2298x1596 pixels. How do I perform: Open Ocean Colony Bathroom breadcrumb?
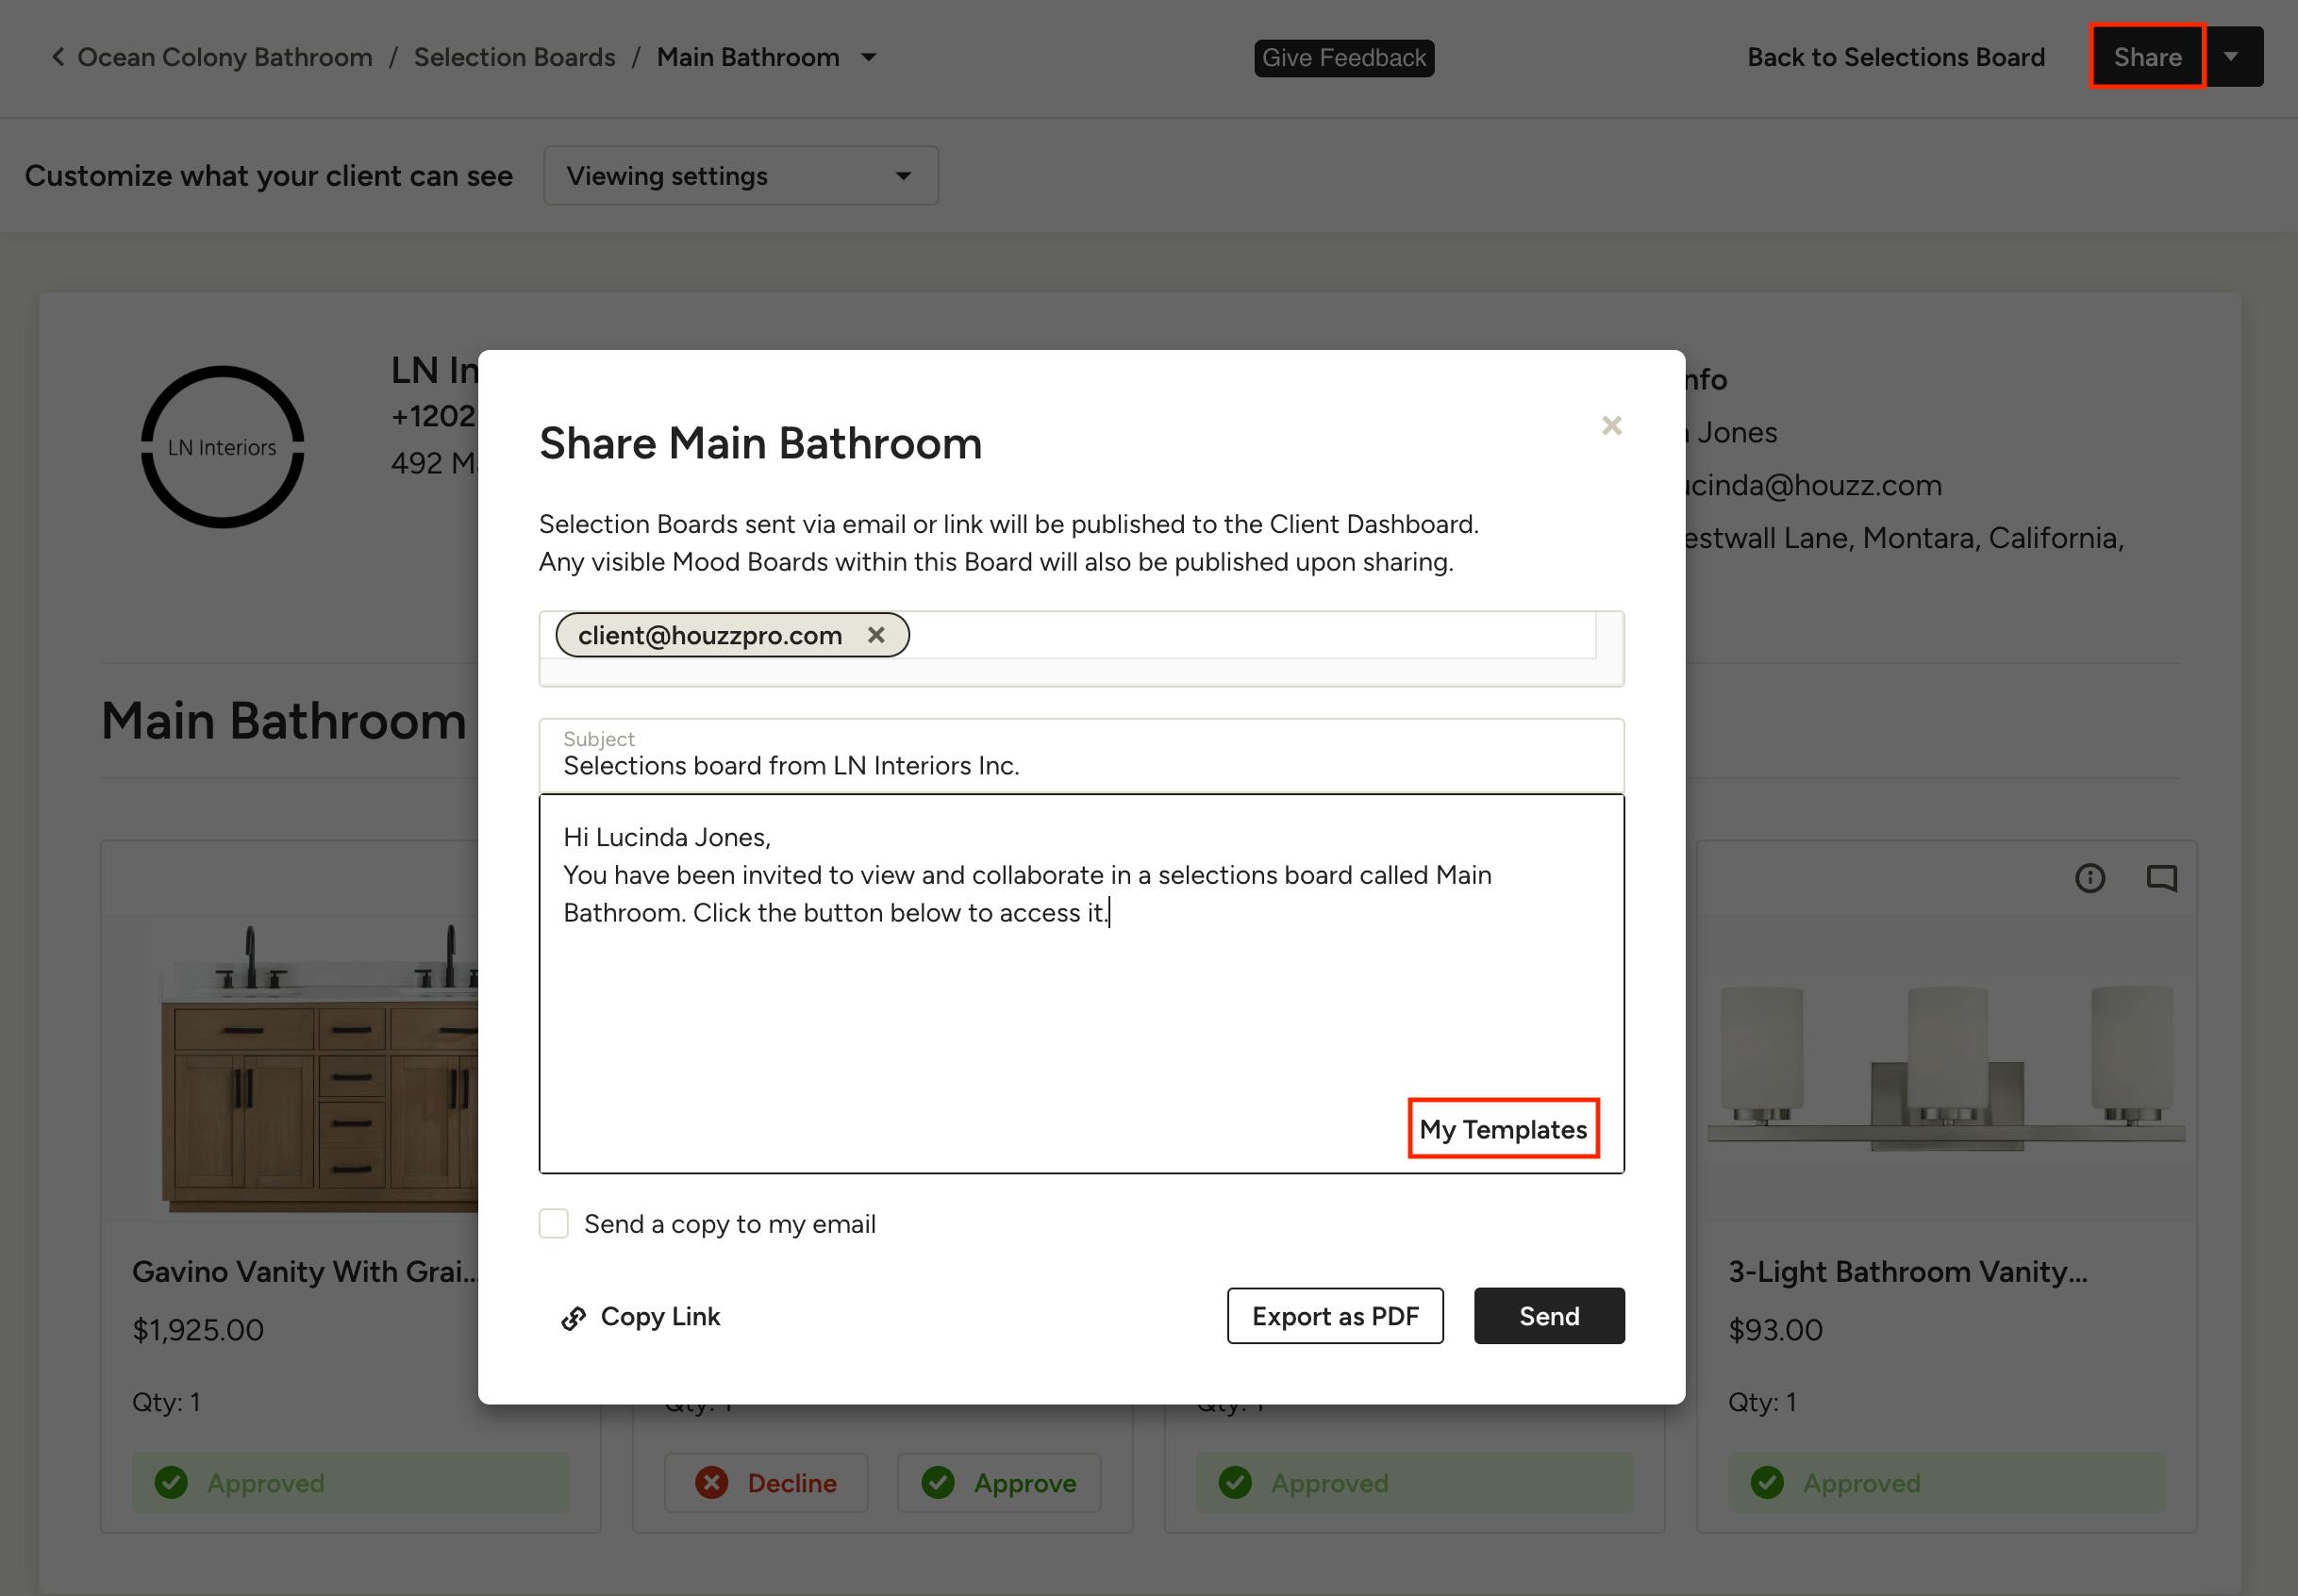(225, 57)
